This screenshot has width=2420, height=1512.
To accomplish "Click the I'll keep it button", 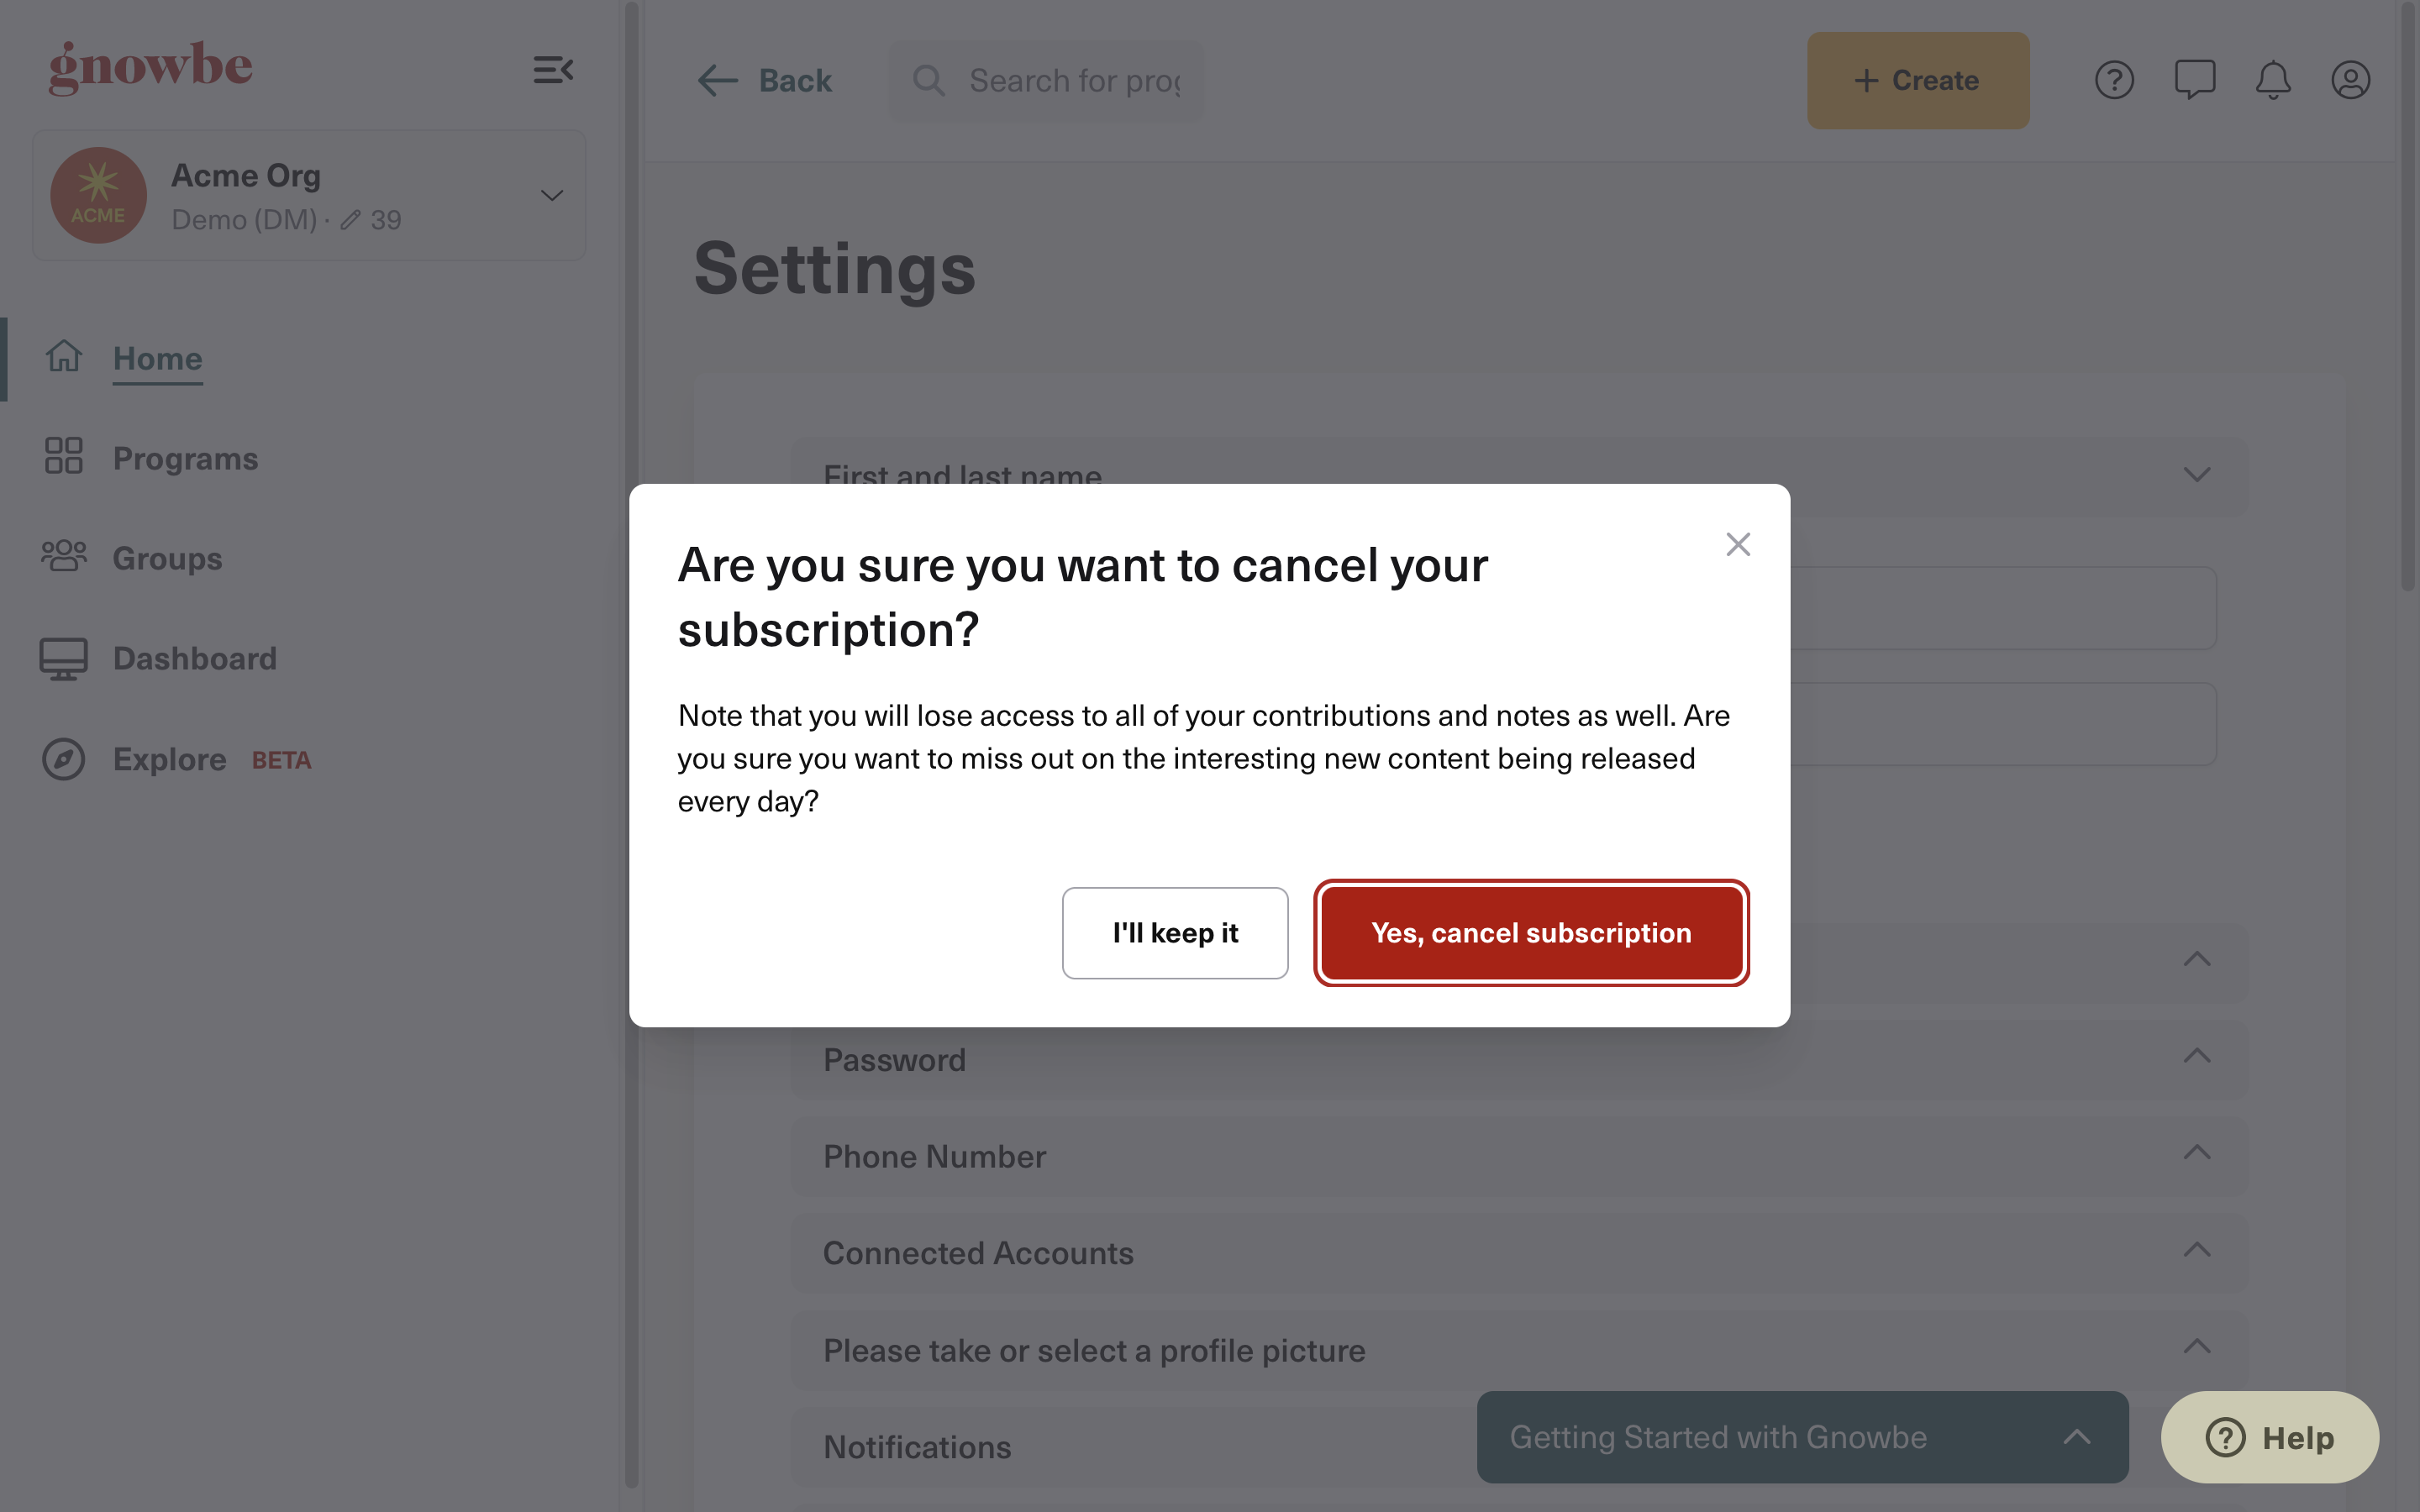I will coord(1175,933).
